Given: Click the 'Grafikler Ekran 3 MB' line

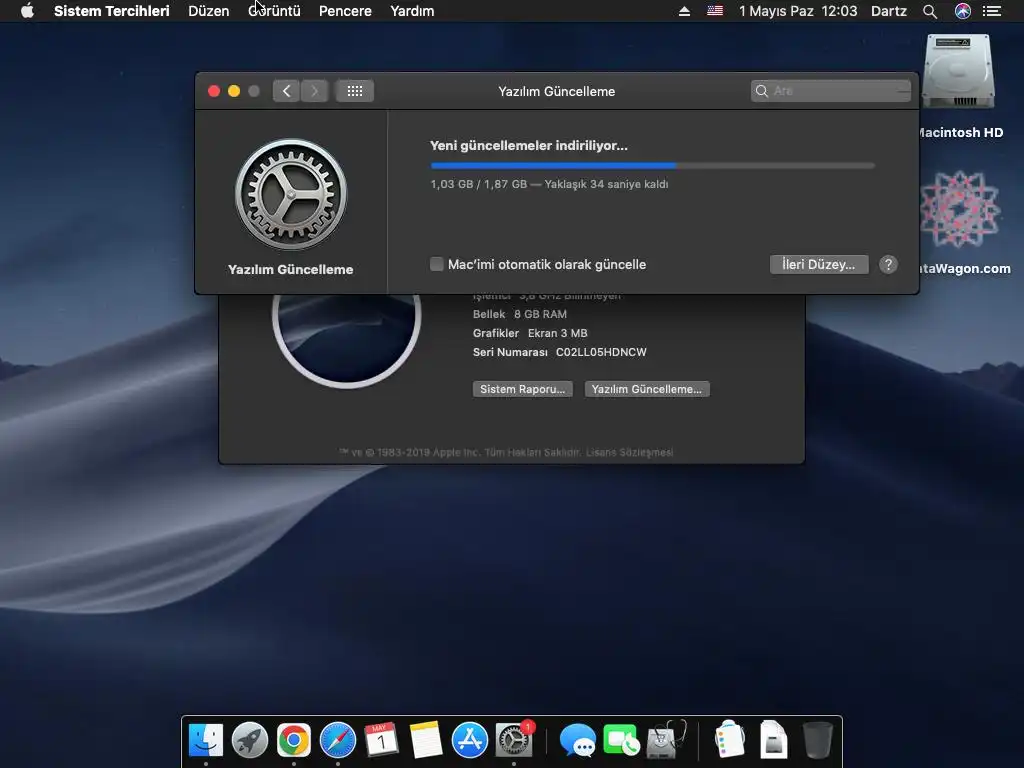Looking at the screenshot, I should (x=530, y=333).
